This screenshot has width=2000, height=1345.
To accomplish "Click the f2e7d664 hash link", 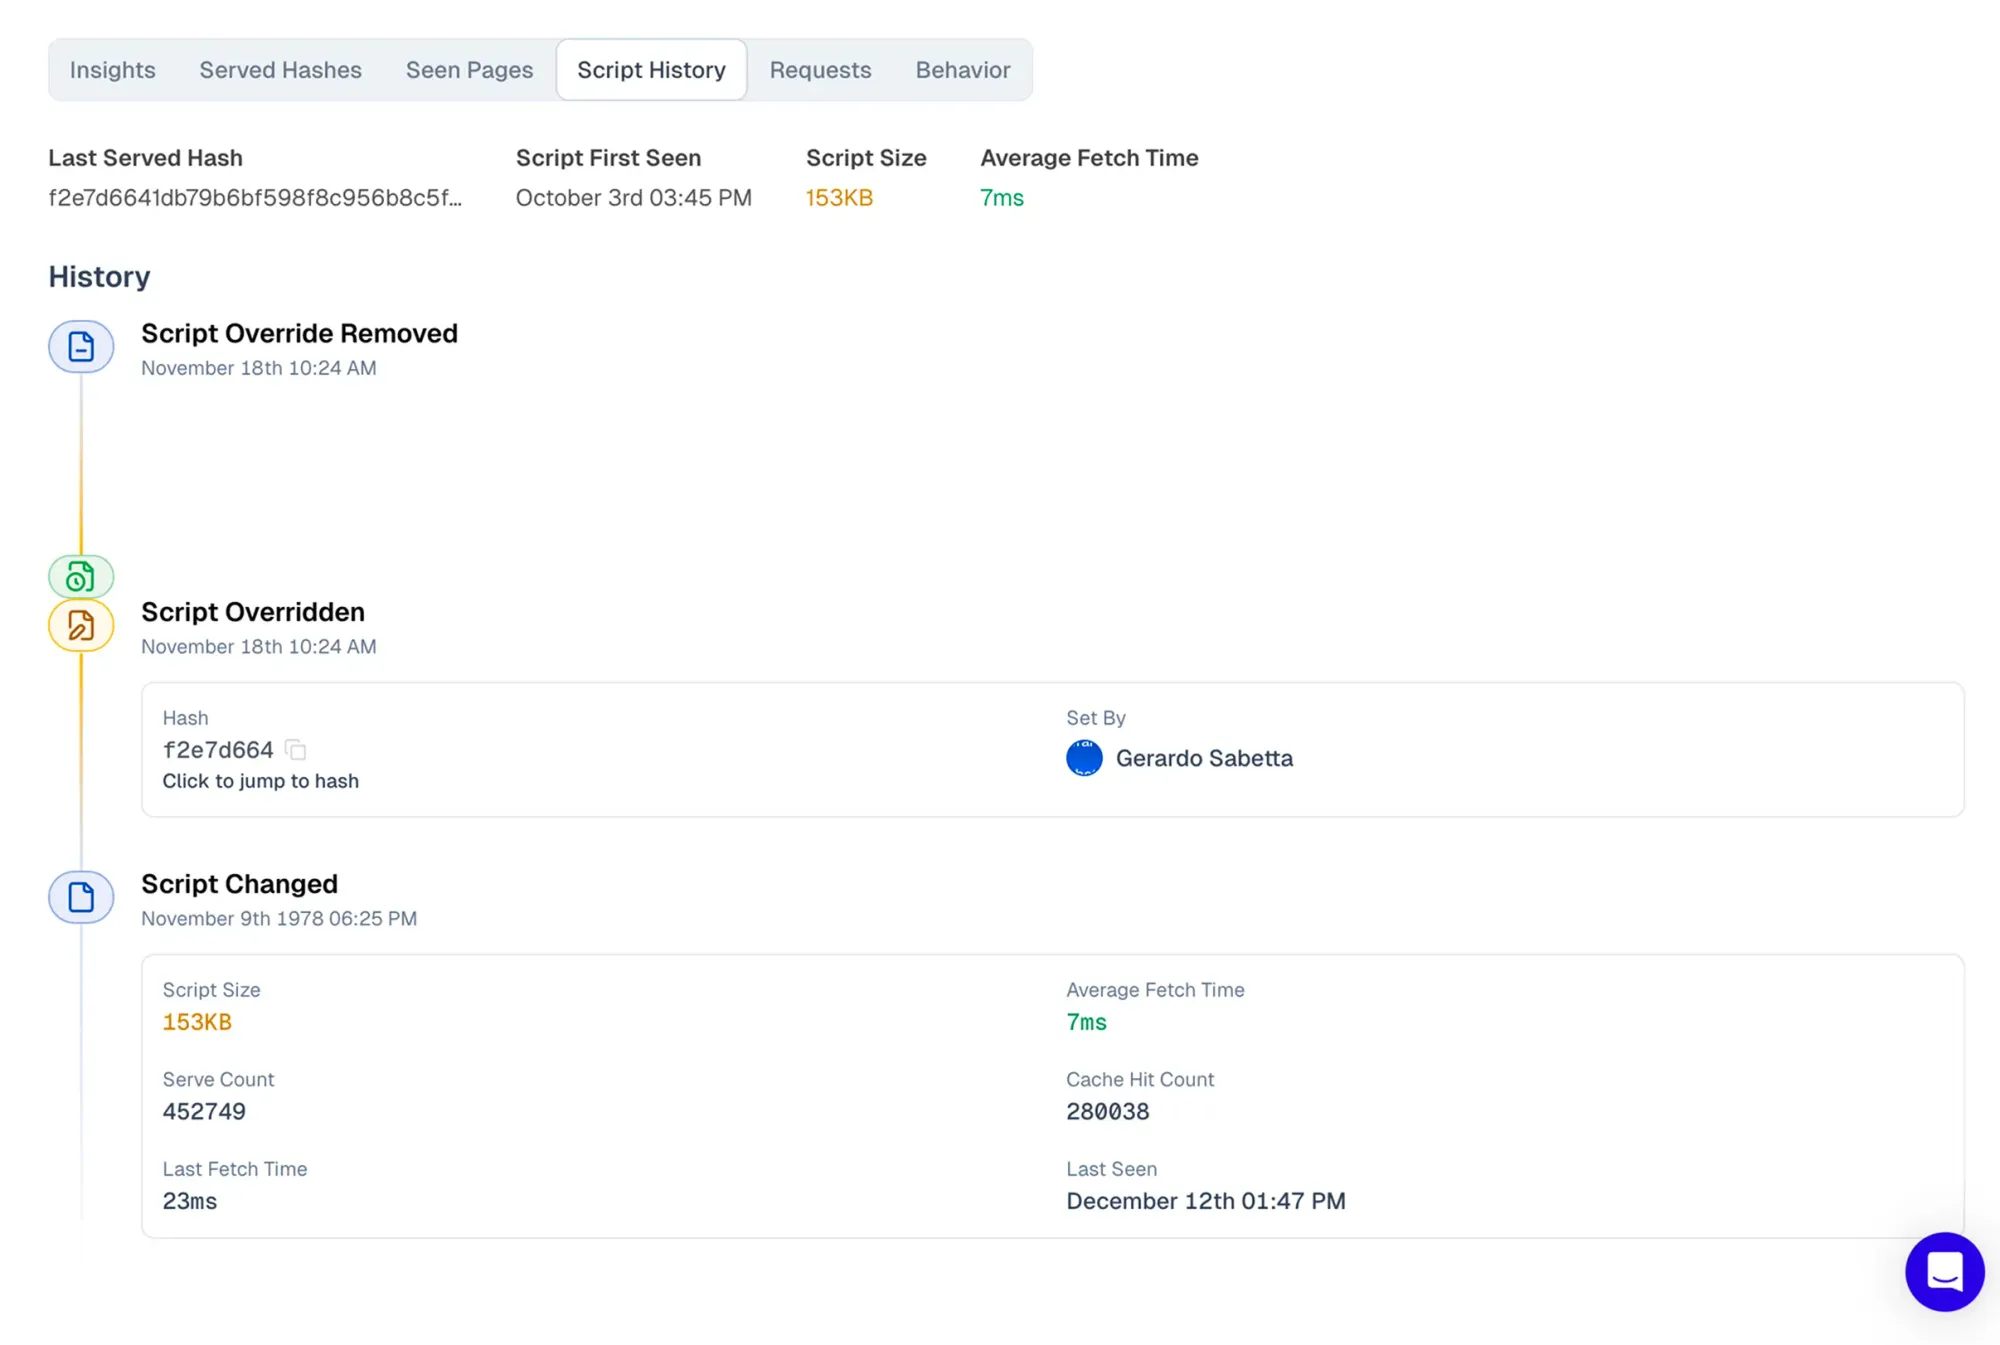I will click(218, 750).
